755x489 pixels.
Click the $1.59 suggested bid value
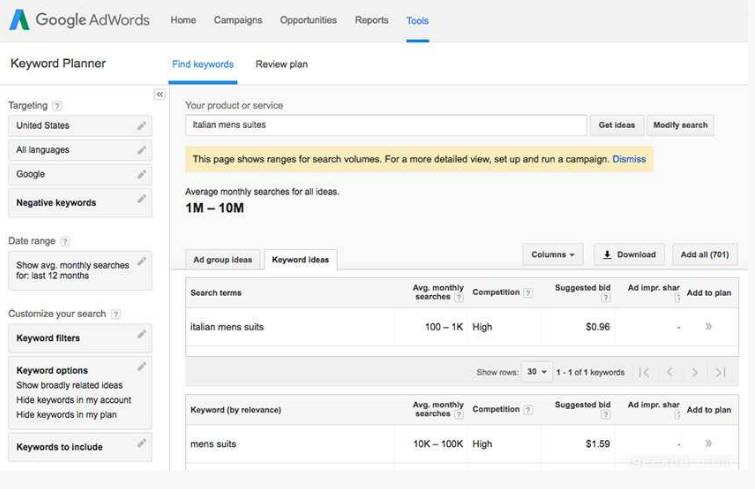pyautogui.click(x=598, y=444)
